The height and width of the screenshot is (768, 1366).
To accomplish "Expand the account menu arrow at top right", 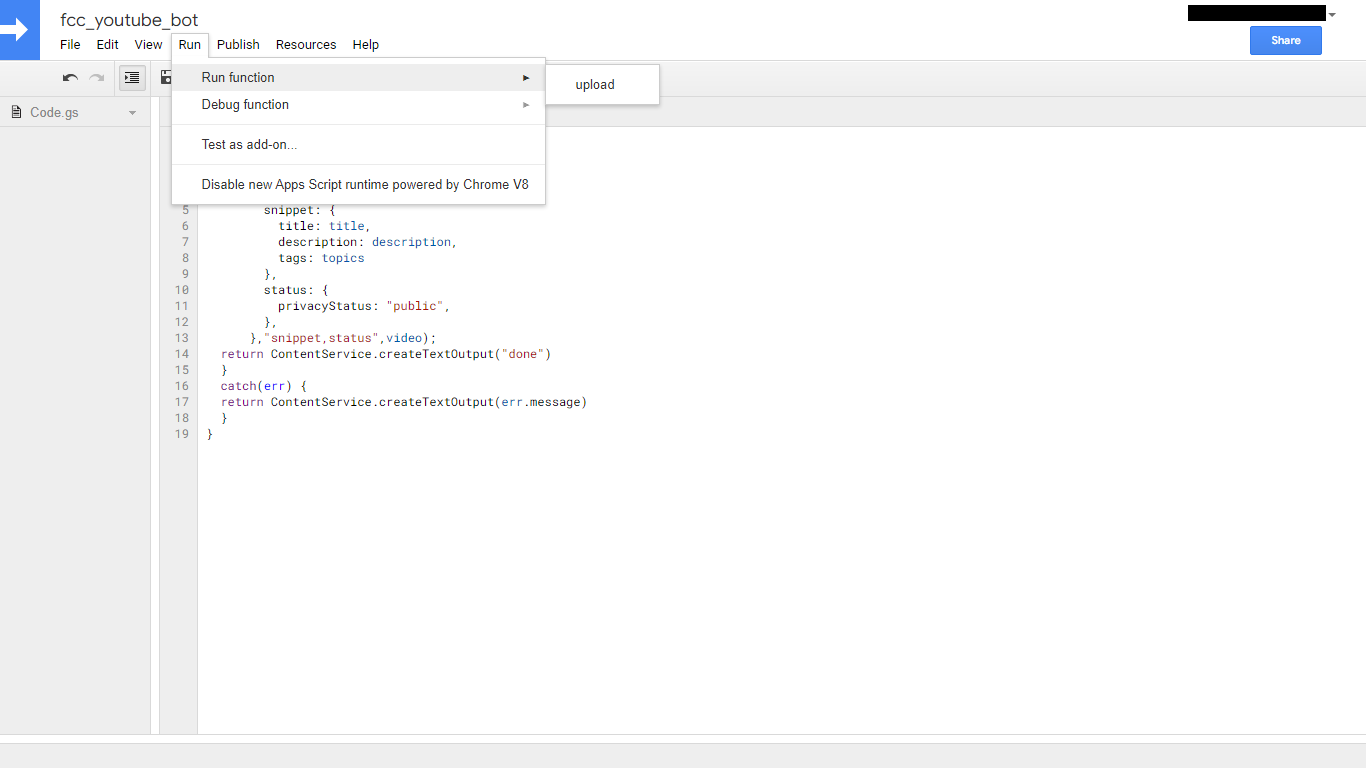I will coord(1332,14).
